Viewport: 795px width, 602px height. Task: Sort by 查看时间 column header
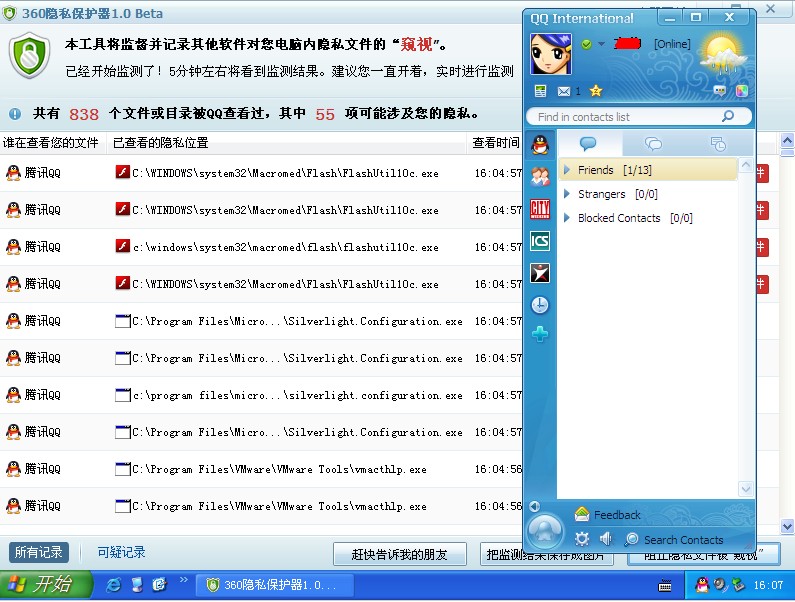[495, 143]
